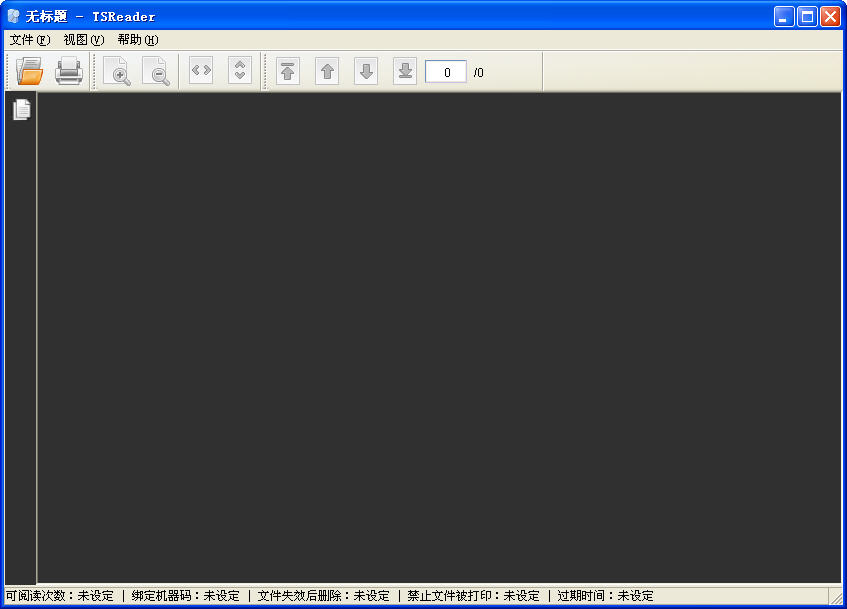The image size is (847, 609).
Task: Click the zoom out magnifier icon
Action: click(x=156, y=72)
